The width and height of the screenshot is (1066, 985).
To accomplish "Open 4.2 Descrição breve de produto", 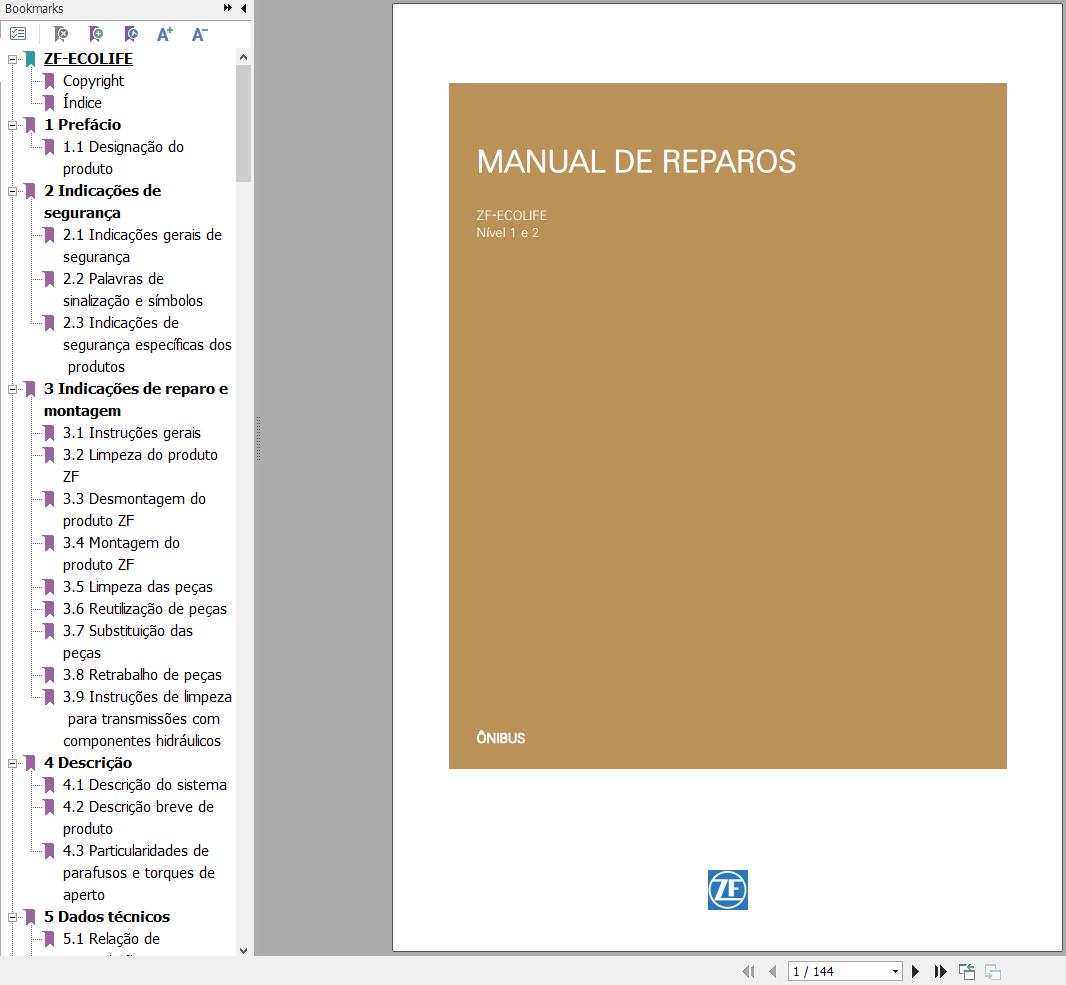I will 138,818.
